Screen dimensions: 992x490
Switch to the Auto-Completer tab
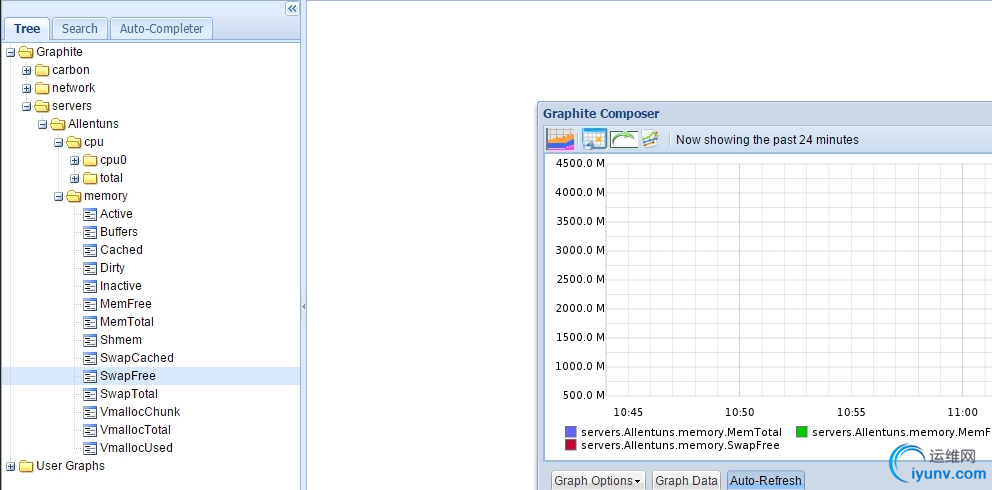point(161,28)
